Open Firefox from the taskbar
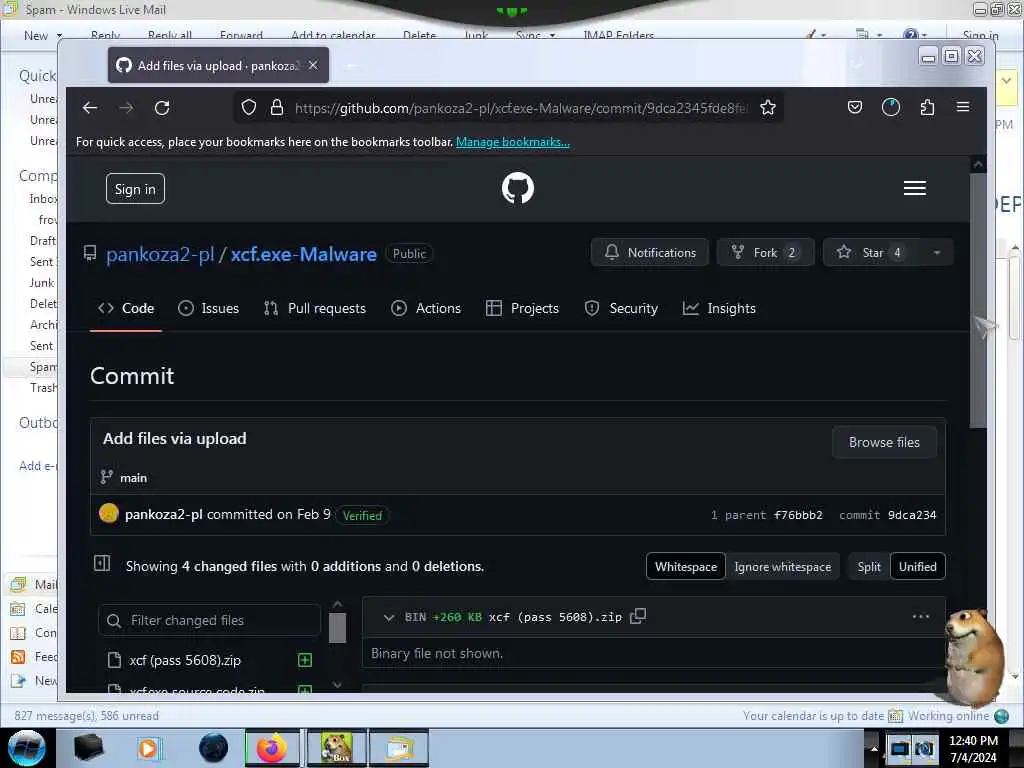 (272, 748)
